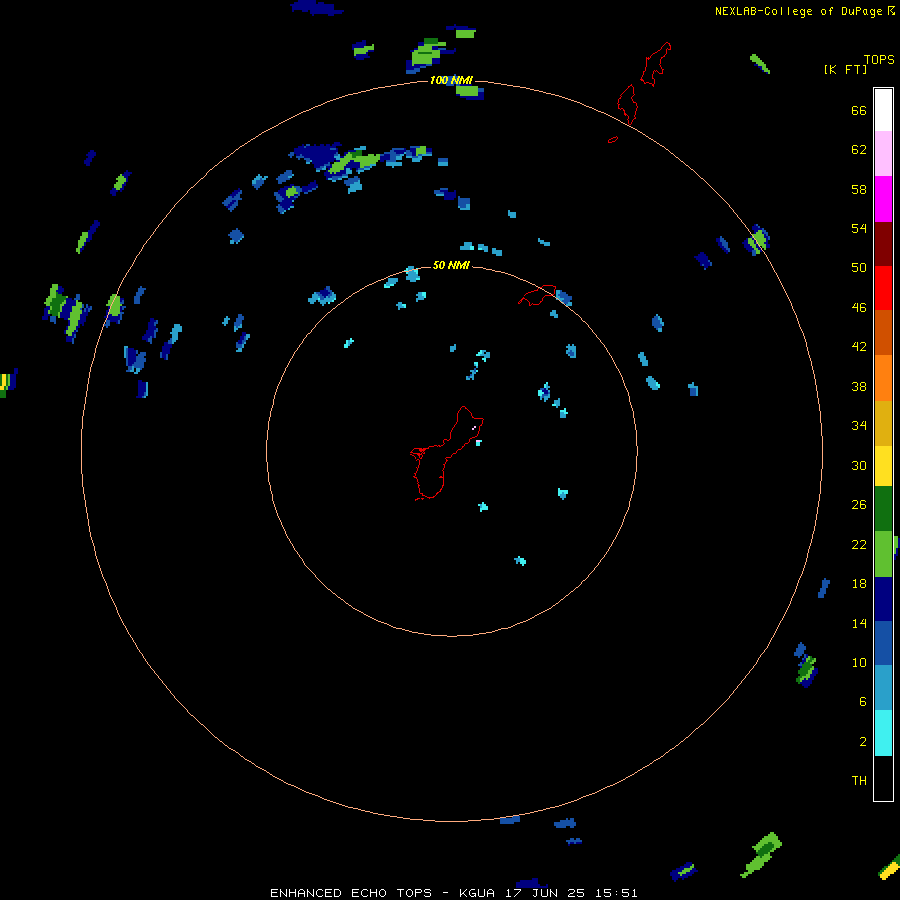
Task: Click the medium blue swatch near 10
Action: pos(883,643)
